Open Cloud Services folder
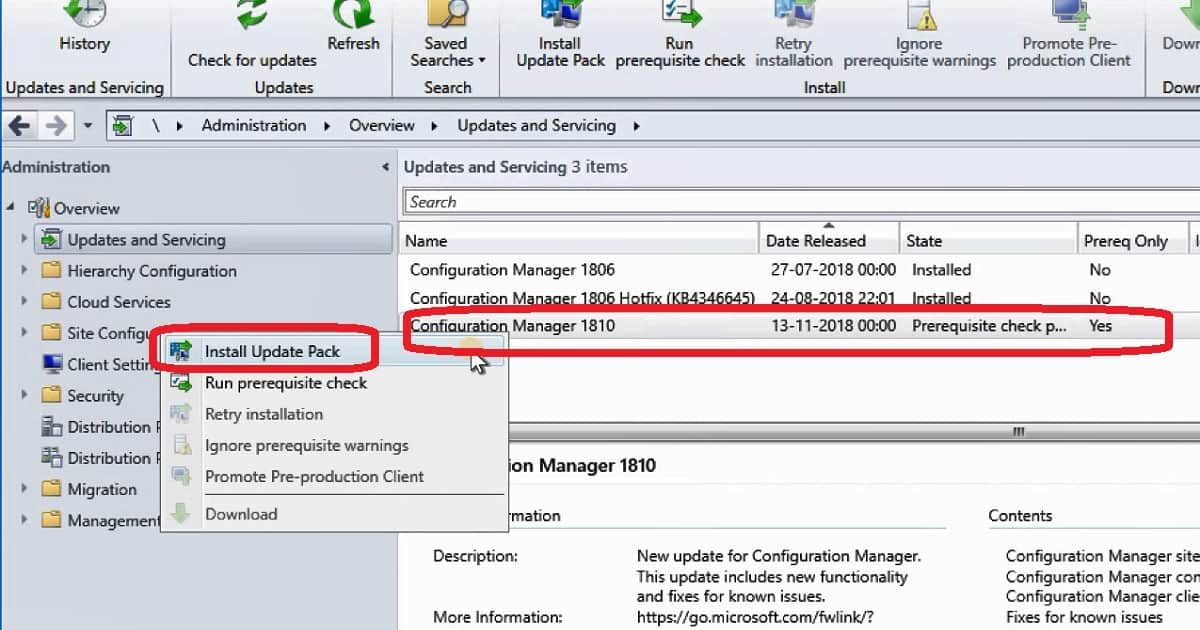The width and height of the screenshot is (1200, 630). (x=119, y=302)
